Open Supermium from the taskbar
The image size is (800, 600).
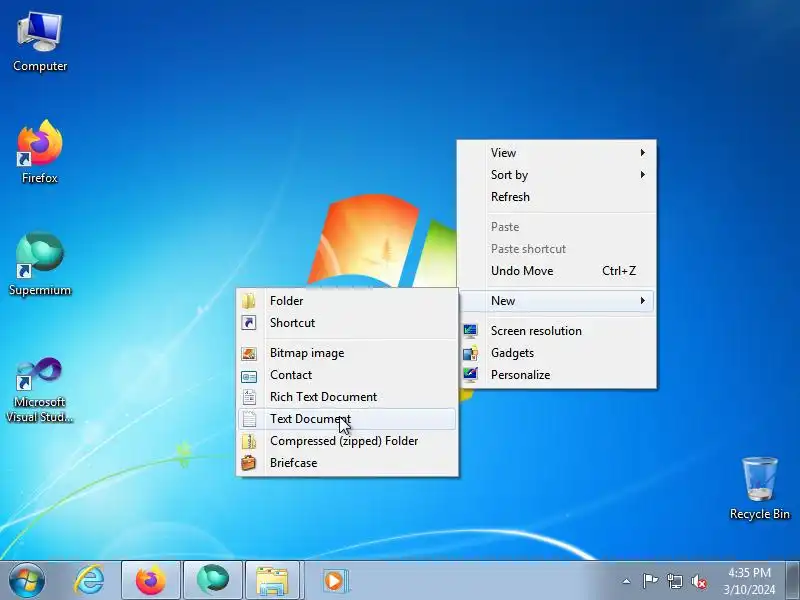click(x=213, y=581)
